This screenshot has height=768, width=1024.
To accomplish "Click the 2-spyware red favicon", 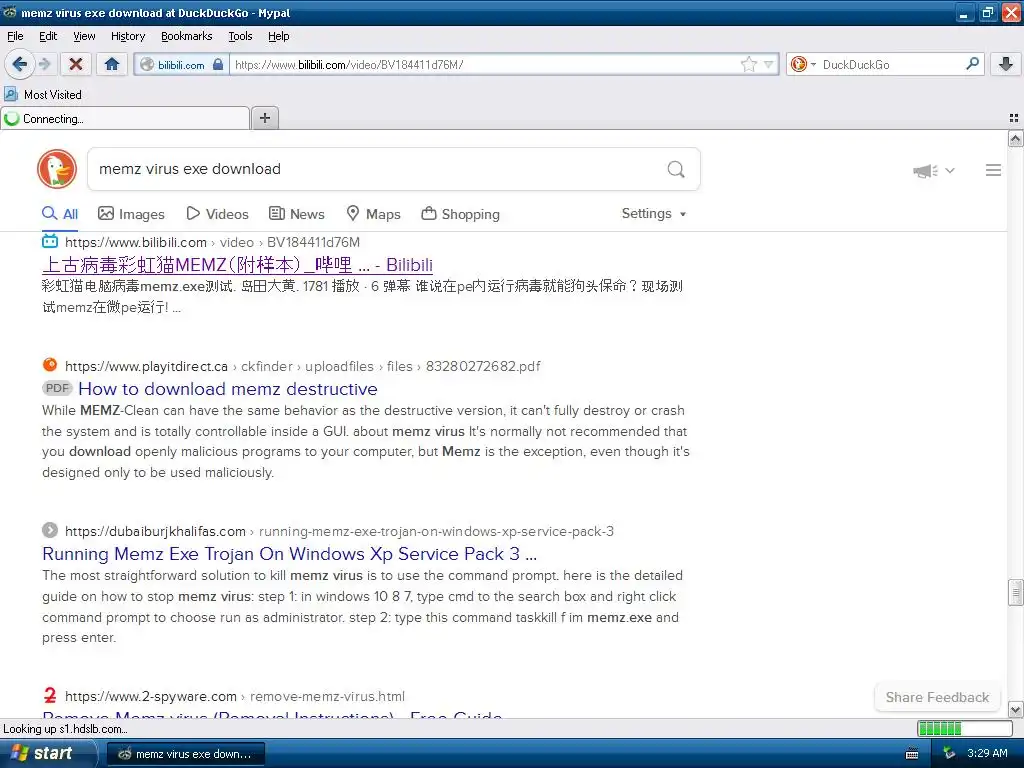I will [x=50, y=696].
